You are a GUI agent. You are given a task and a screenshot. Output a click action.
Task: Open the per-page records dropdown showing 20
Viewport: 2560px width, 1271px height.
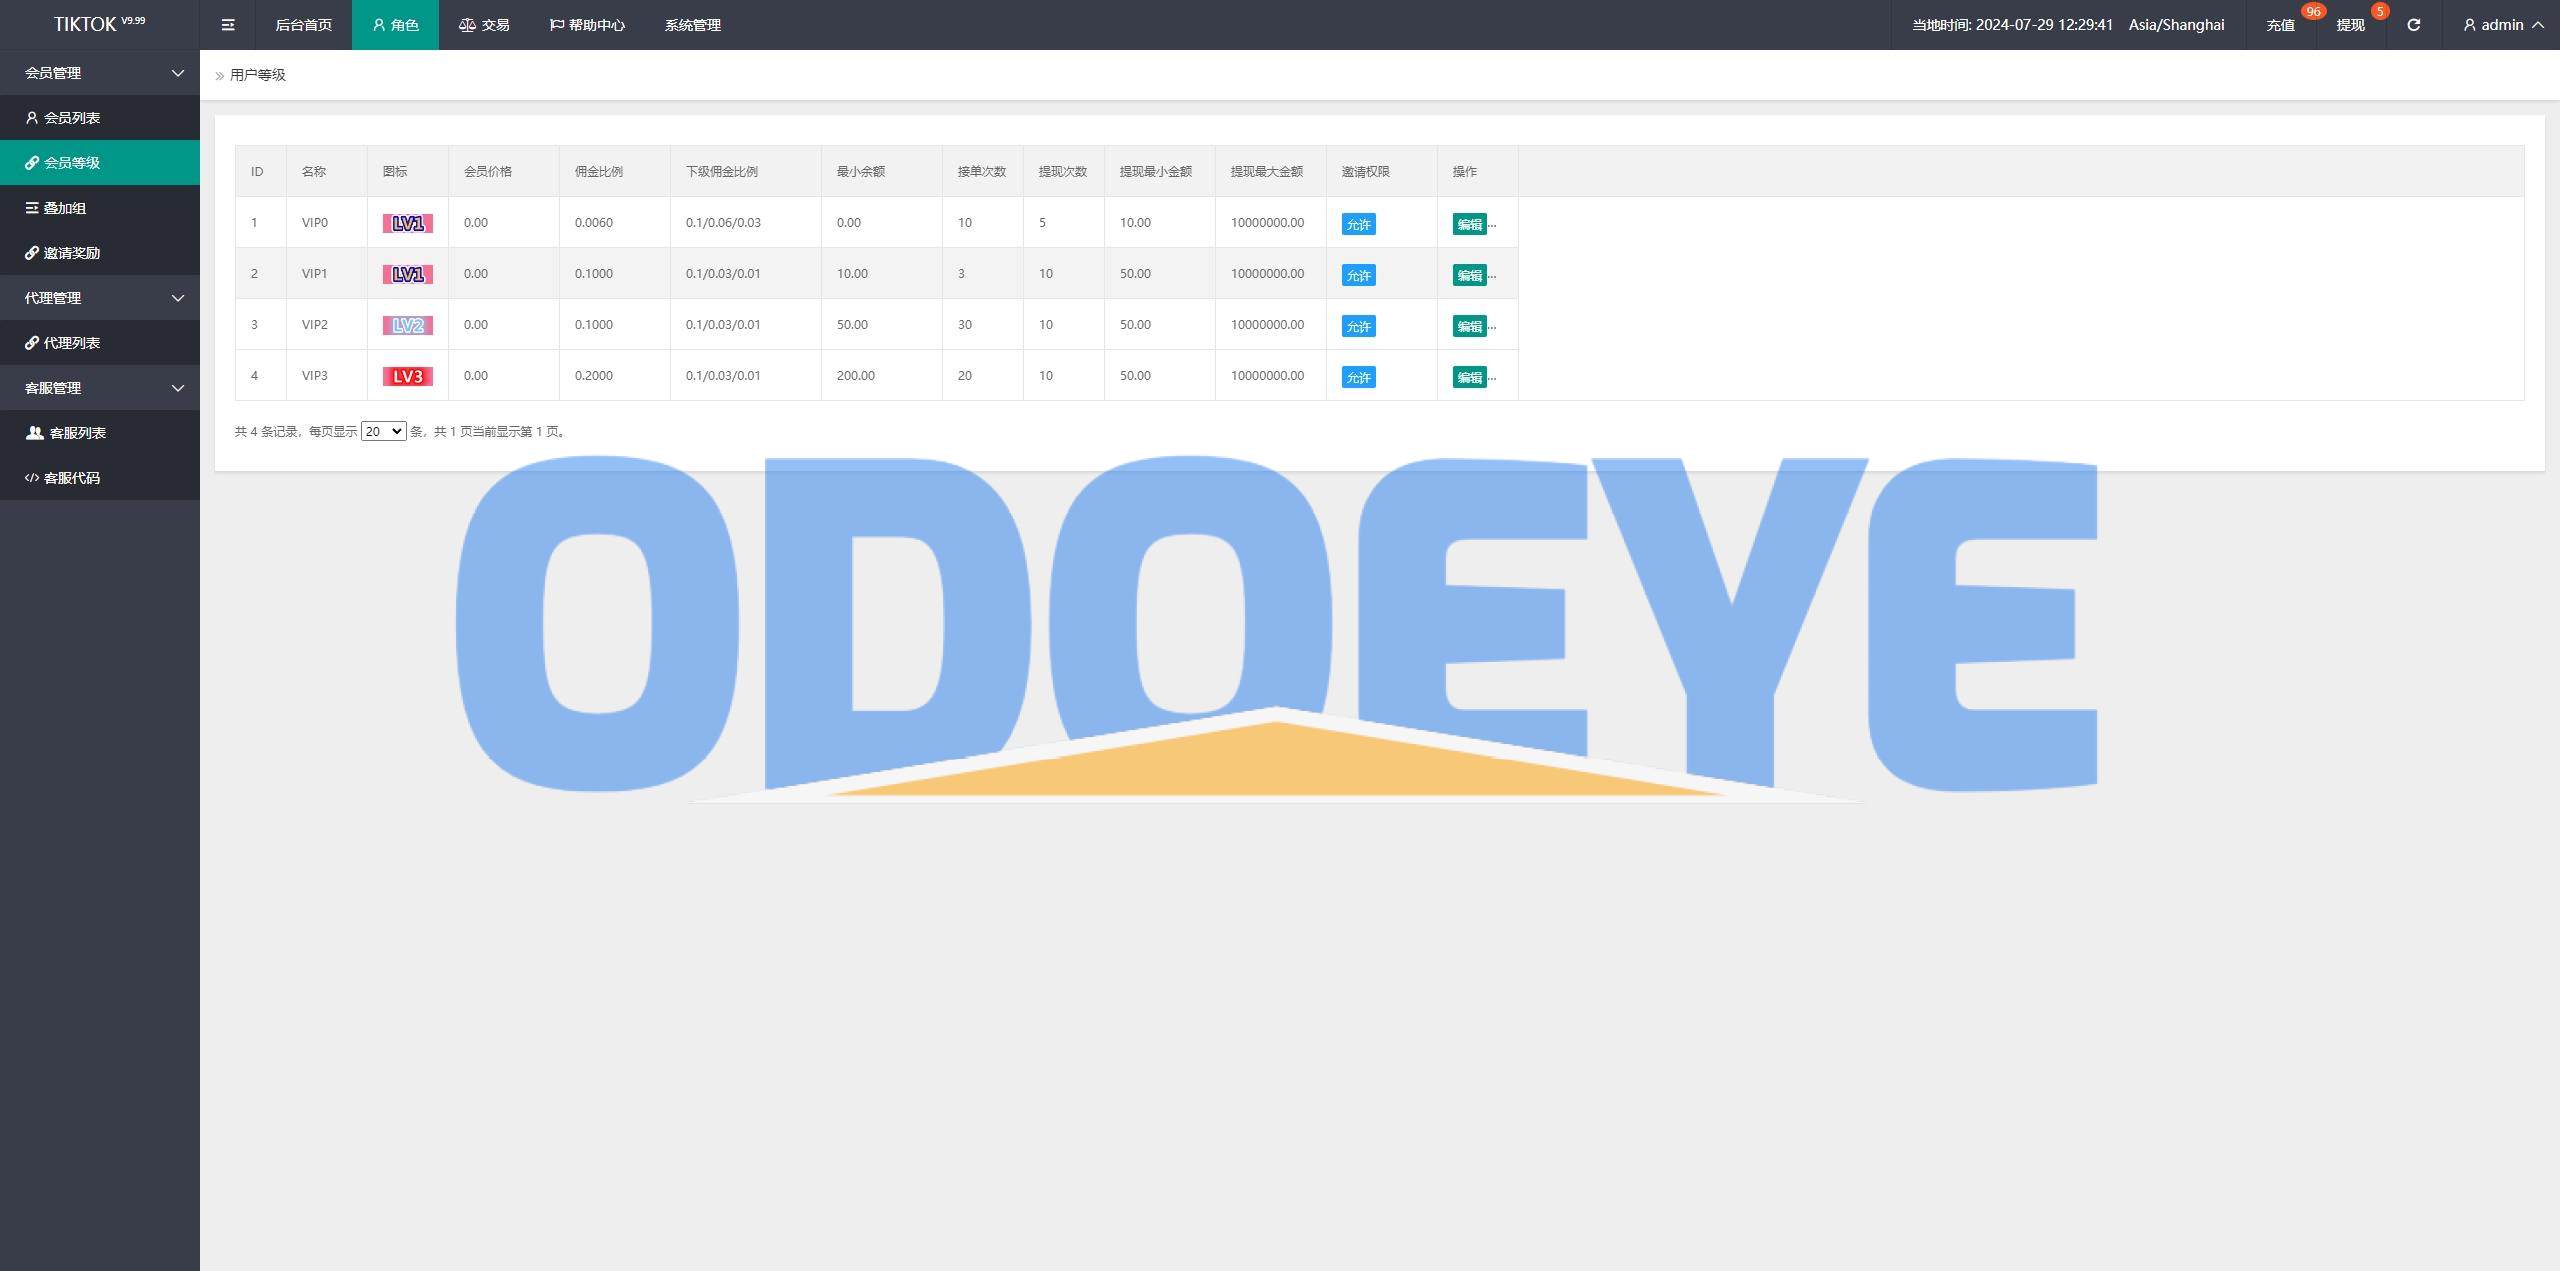pos(383,431)
